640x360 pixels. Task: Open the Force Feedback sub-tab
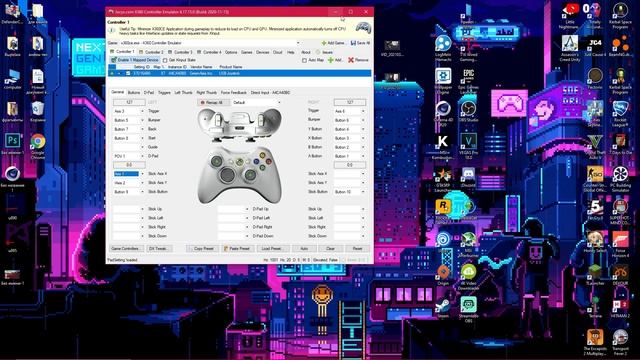click(x=234, y=93)
